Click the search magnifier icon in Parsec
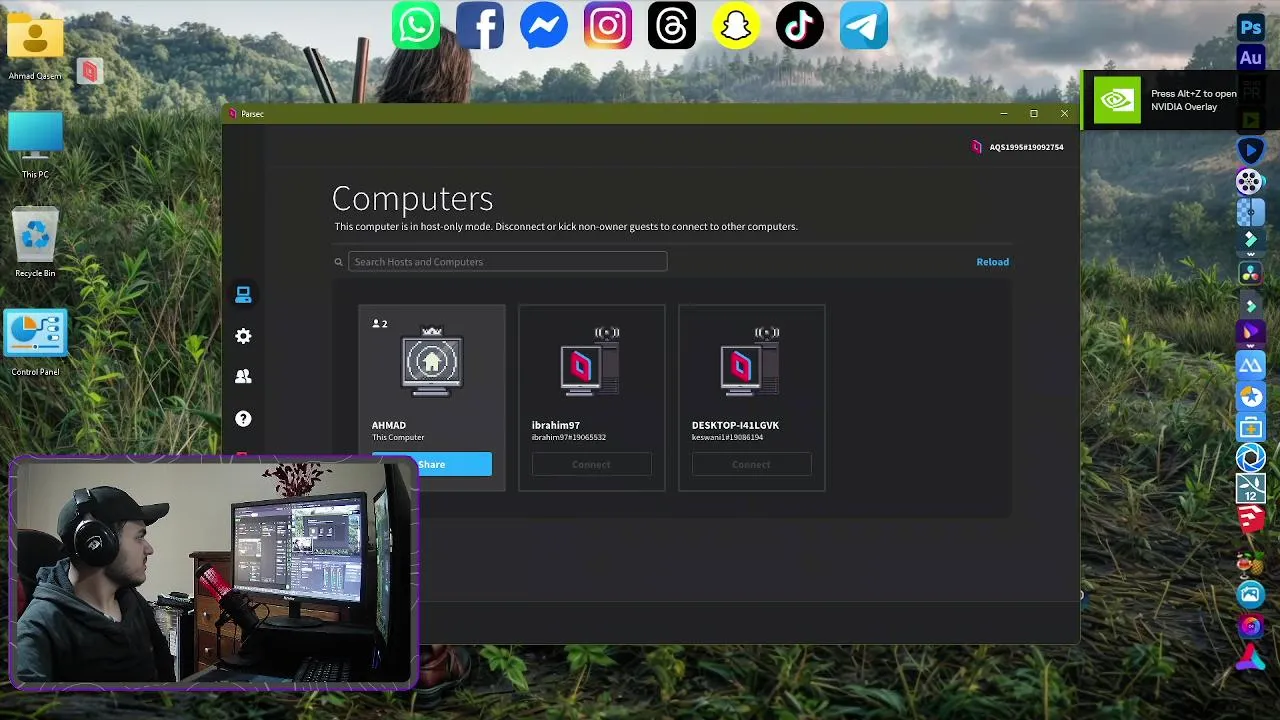This screenshot has width=1280, height=720. click(x=339, y=262)
